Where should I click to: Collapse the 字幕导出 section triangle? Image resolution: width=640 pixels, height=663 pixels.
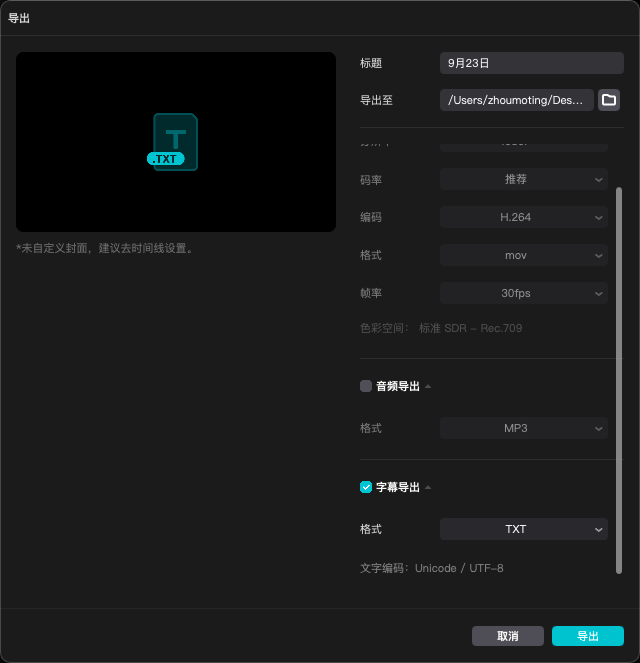click(x=429, y=487)
